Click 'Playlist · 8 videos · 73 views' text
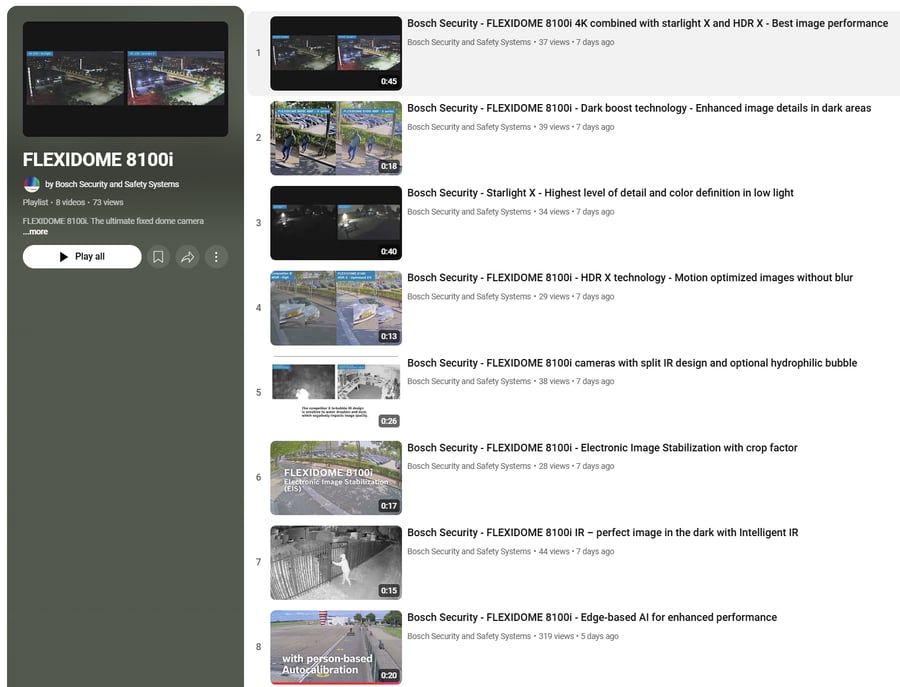Screen dimensions: 900x687 tap(73, 203)
